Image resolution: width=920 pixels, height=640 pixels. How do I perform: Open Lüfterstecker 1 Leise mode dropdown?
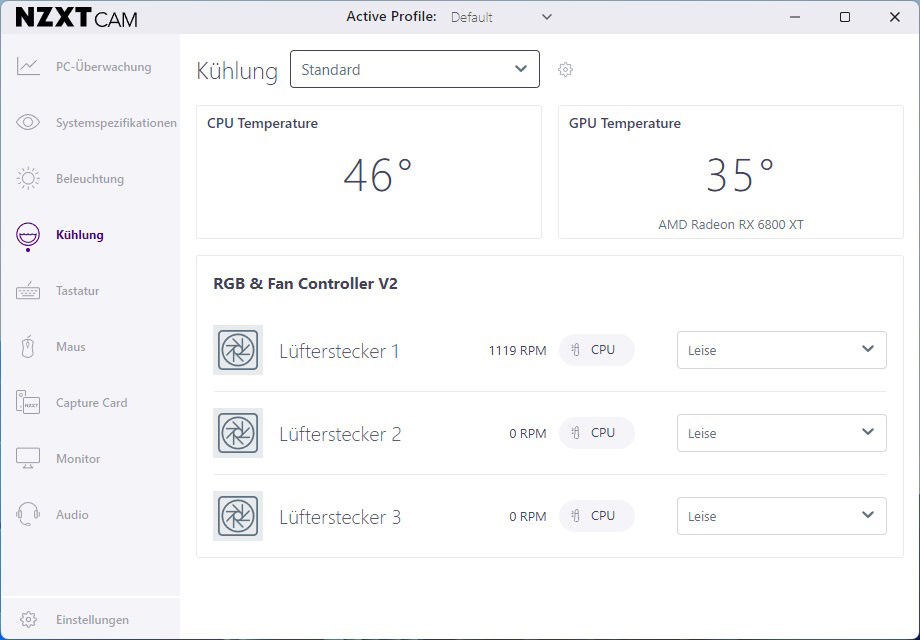[x=782, y=350]
